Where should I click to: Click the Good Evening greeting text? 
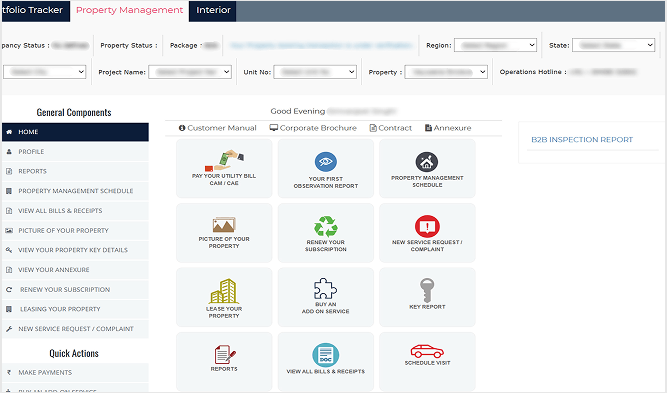click(x=298, y=111)
